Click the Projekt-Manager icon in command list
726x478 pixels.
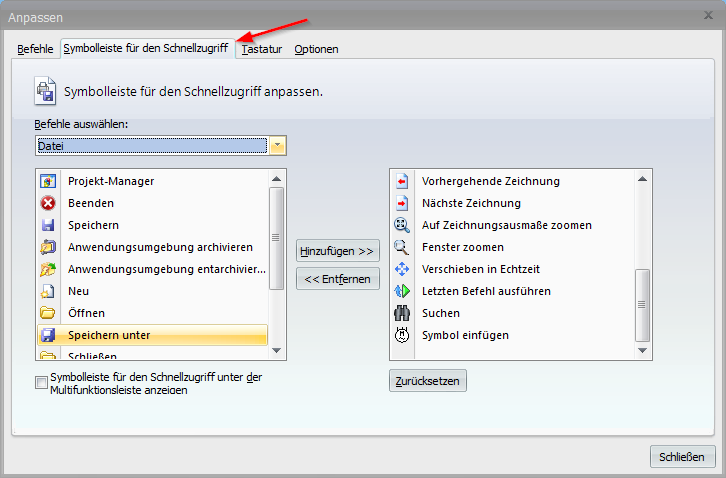48,181
